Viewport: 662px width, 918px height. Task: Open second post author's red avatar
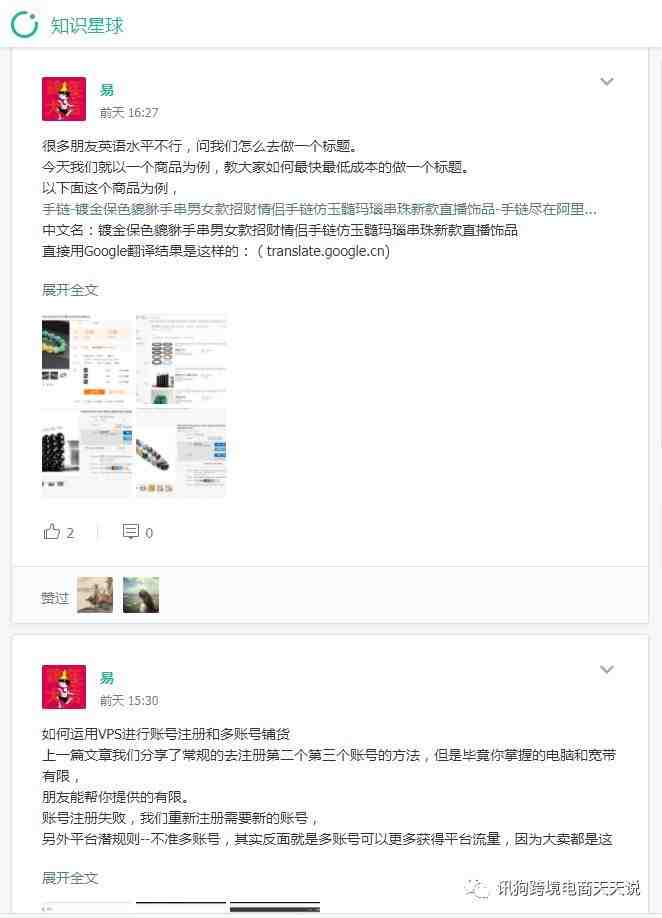[64, 687]
